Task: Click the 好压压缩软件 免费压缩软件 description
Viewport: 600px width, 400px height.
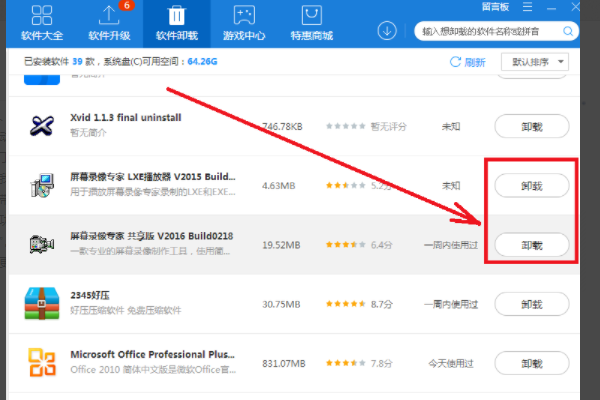Action: coord(126,310)
